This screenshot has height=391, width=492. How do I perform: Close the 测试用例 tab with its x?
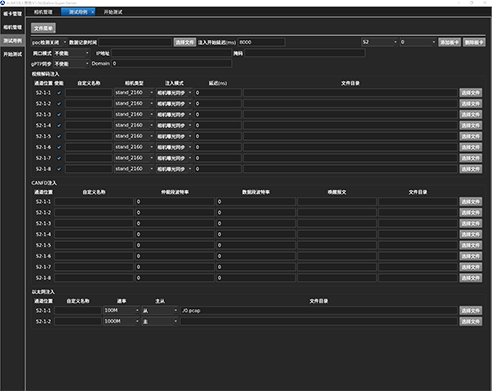point(92,12)
